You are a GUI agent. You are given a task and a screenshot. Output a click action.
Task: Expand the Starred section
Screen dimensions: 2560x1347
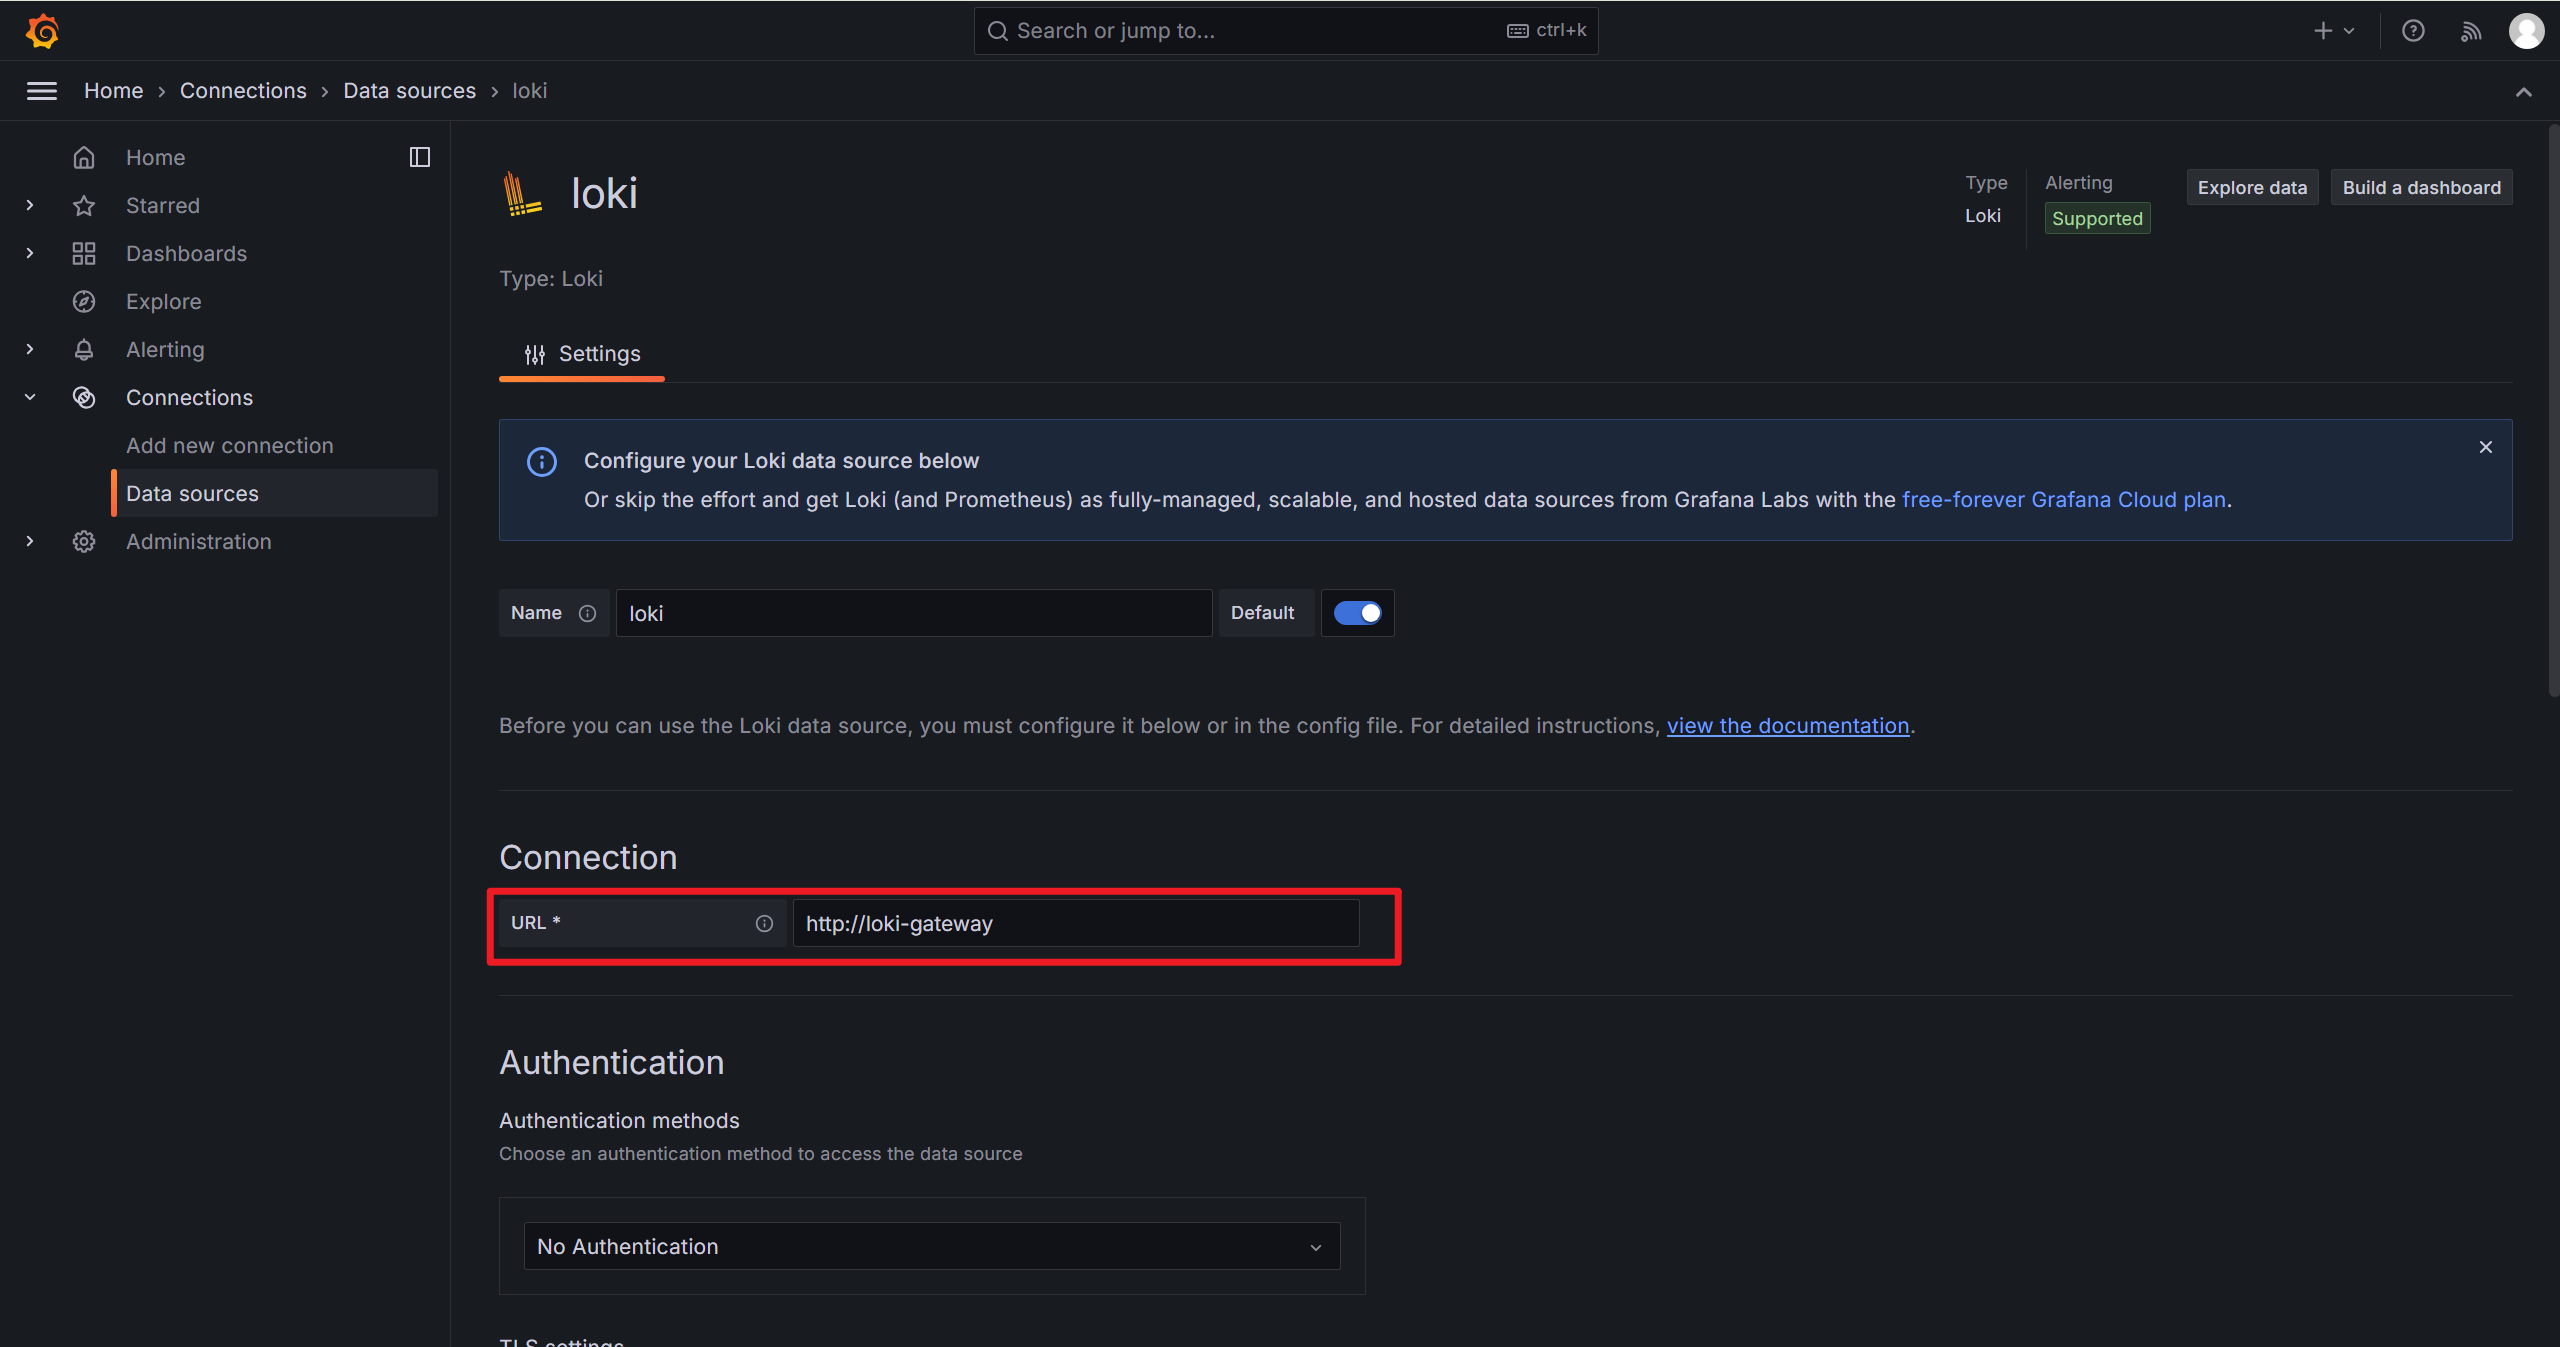(x=30, y=205)
